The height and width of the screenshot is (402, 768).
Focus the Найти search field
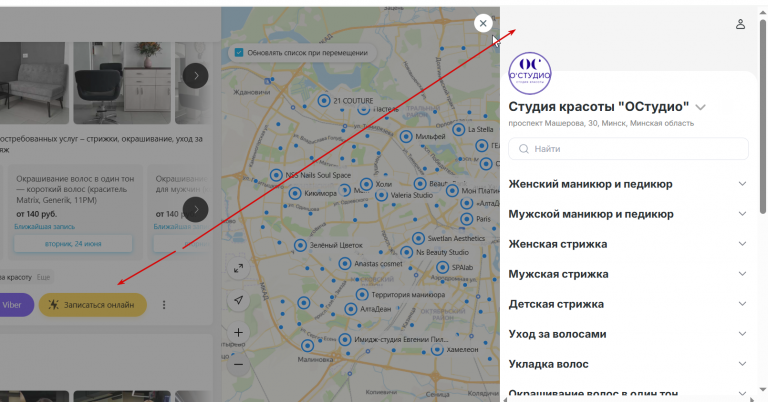tap(628, 149)
